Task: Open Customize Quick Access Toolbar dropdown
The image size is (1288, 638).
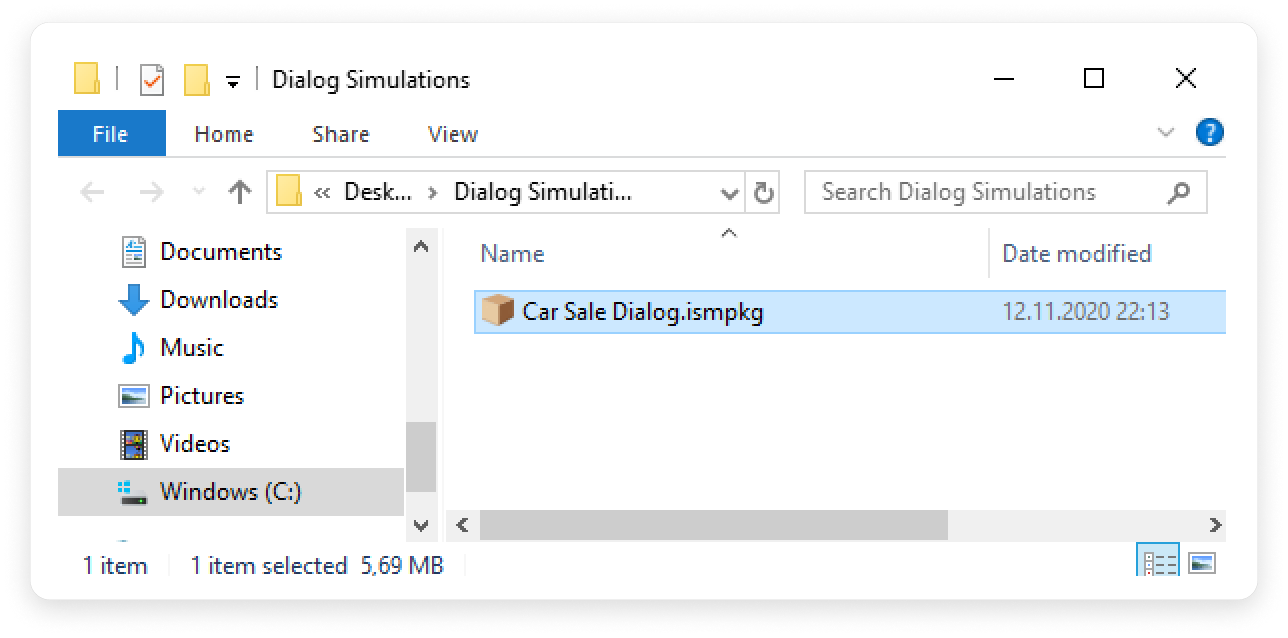Action: pyautogui.click(x=232, y=82)
